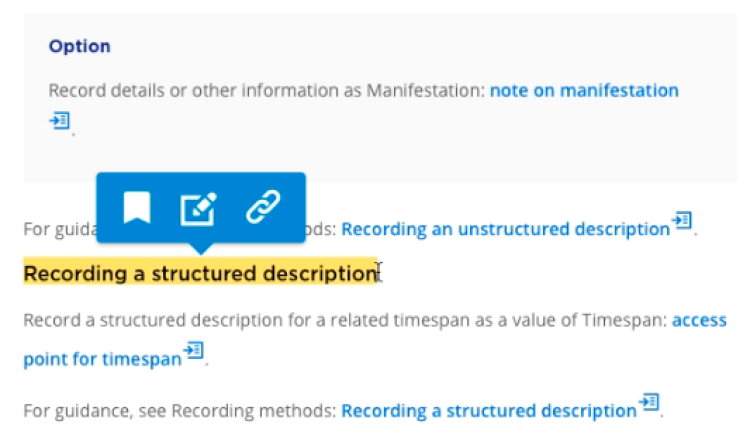Click 'For guidance, see Recording methods' in last line
Image resolution: width=750 pixels, height=435 pixels.
(179, 410)
